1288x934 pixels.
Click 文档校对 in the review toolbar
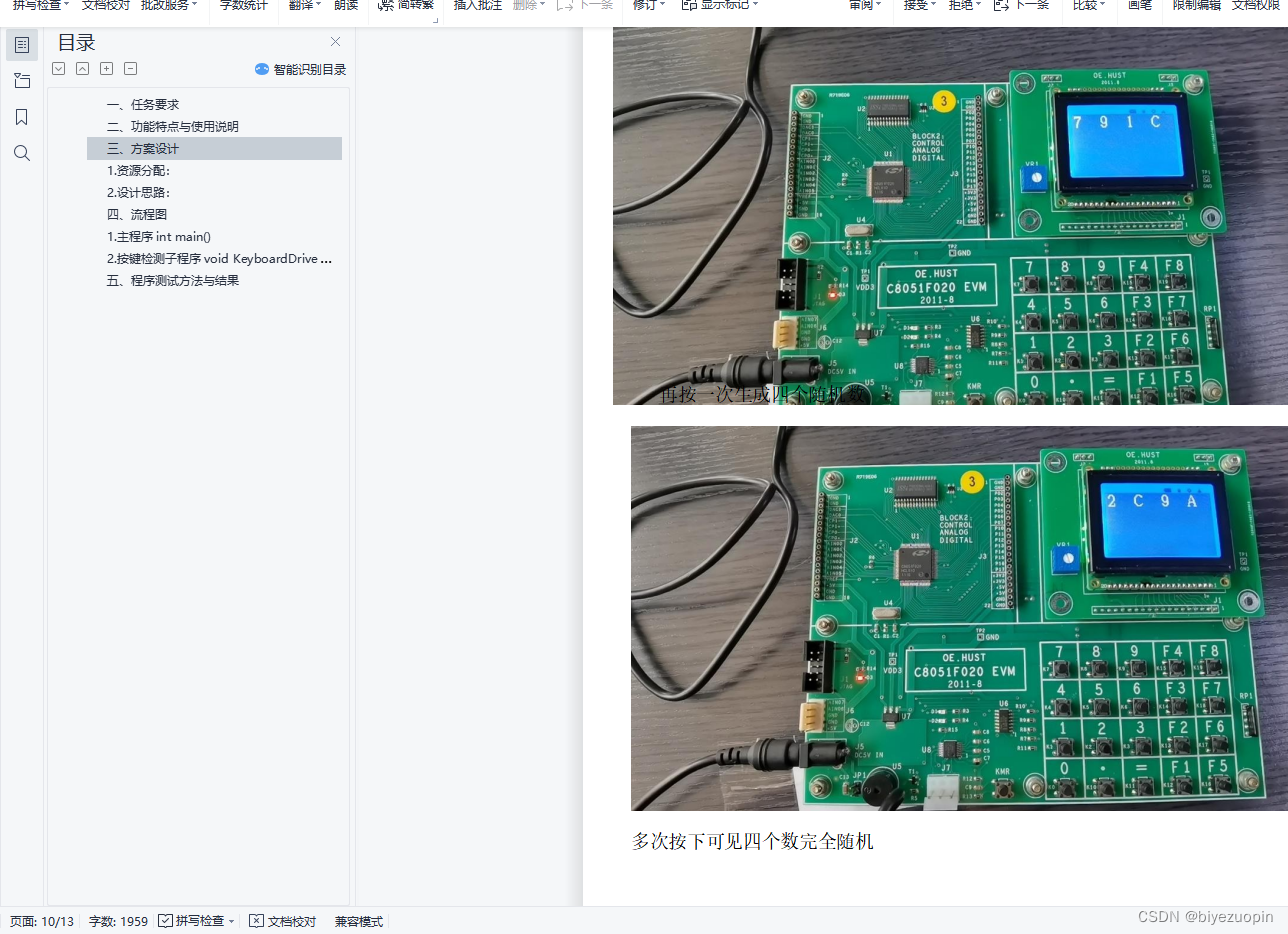click(106, 5)
